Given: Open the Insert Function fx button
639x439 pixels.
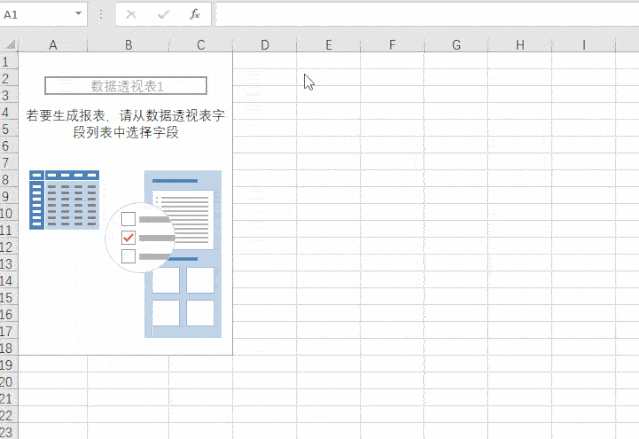Looking at the screenshot, I should point(195,15).
